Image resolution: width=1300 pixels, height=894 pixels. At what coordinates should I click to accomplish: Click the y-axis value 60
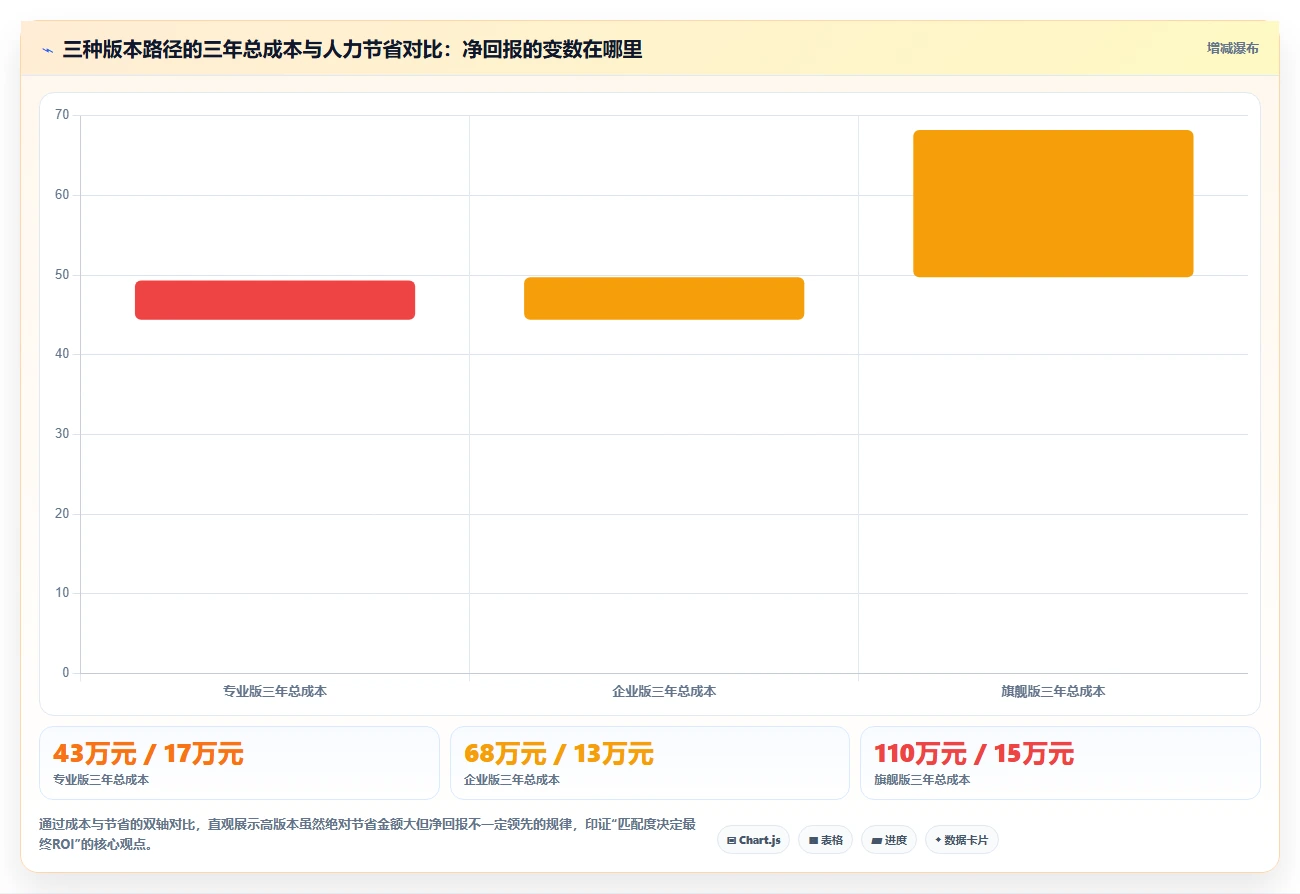coord(62,195)
